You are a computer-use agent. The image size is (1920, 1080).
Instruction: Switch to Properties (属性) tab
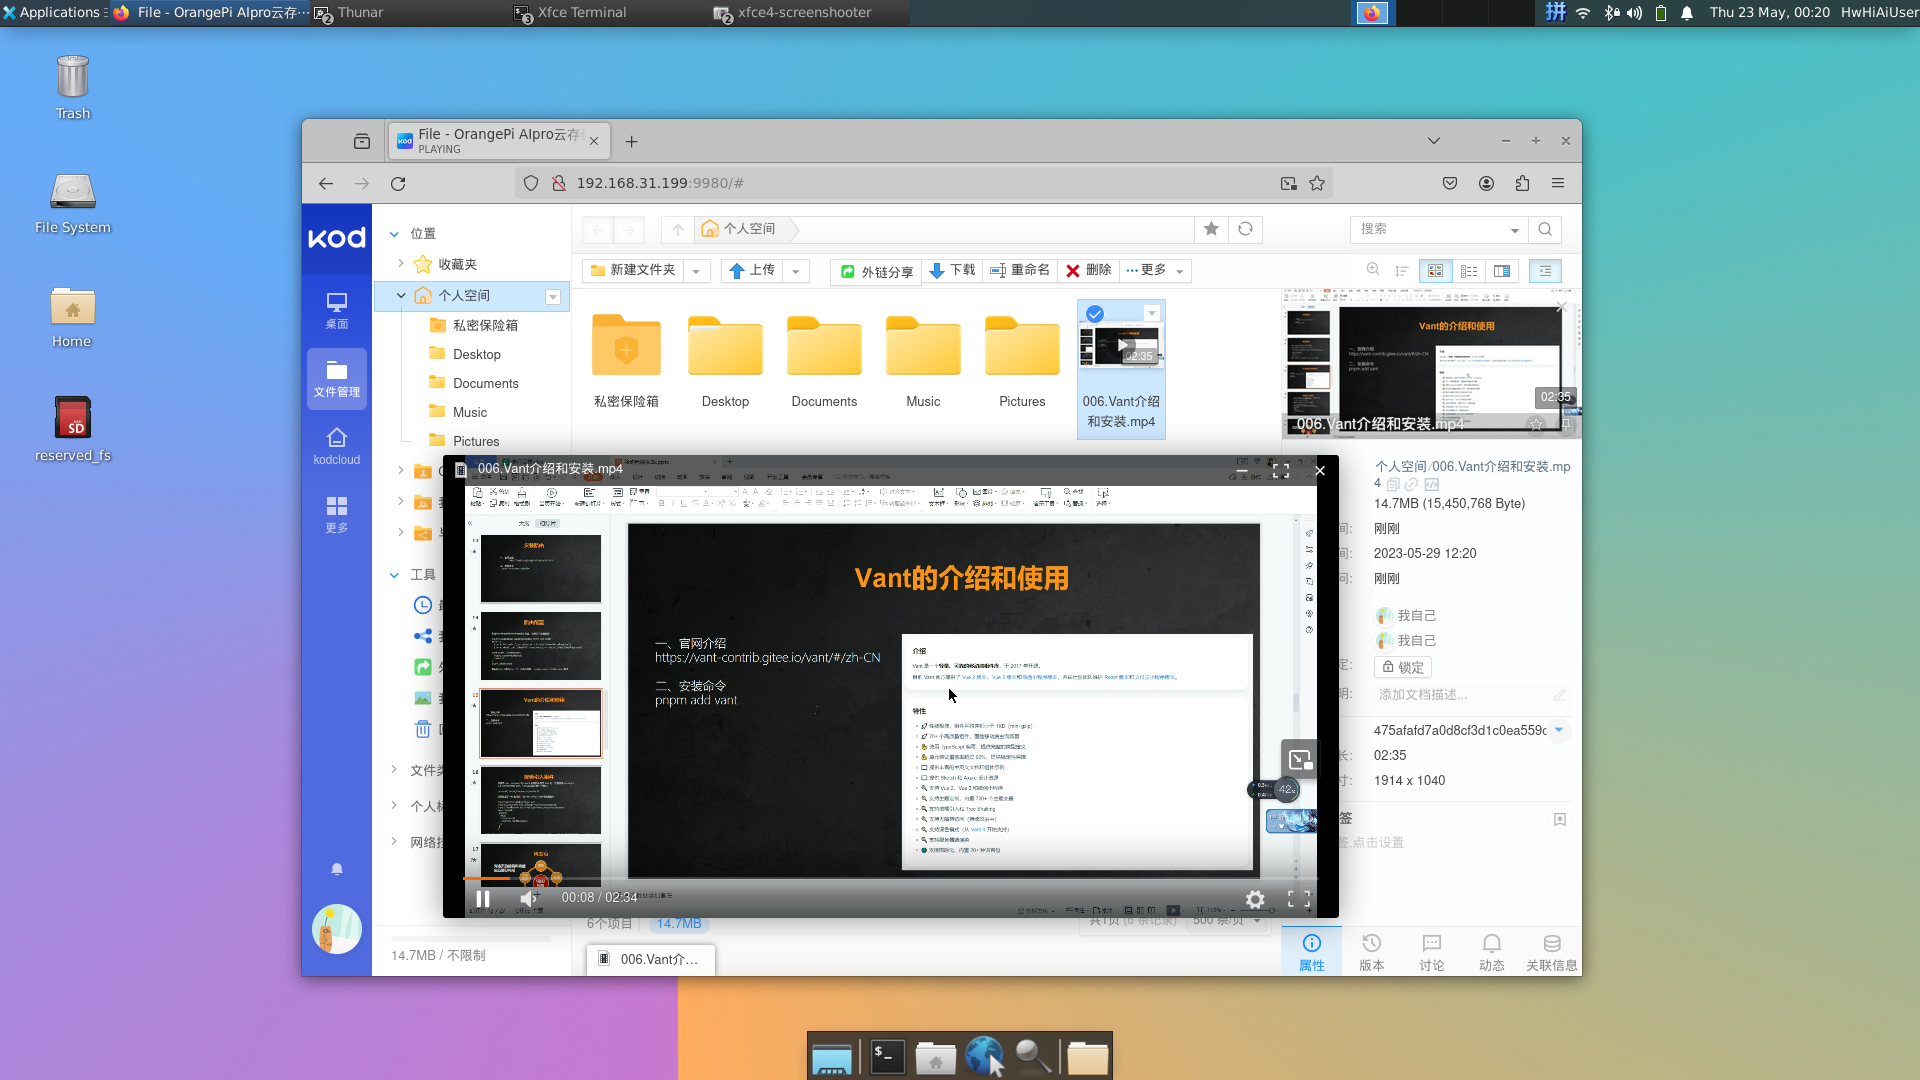(x=1312, y=951)
